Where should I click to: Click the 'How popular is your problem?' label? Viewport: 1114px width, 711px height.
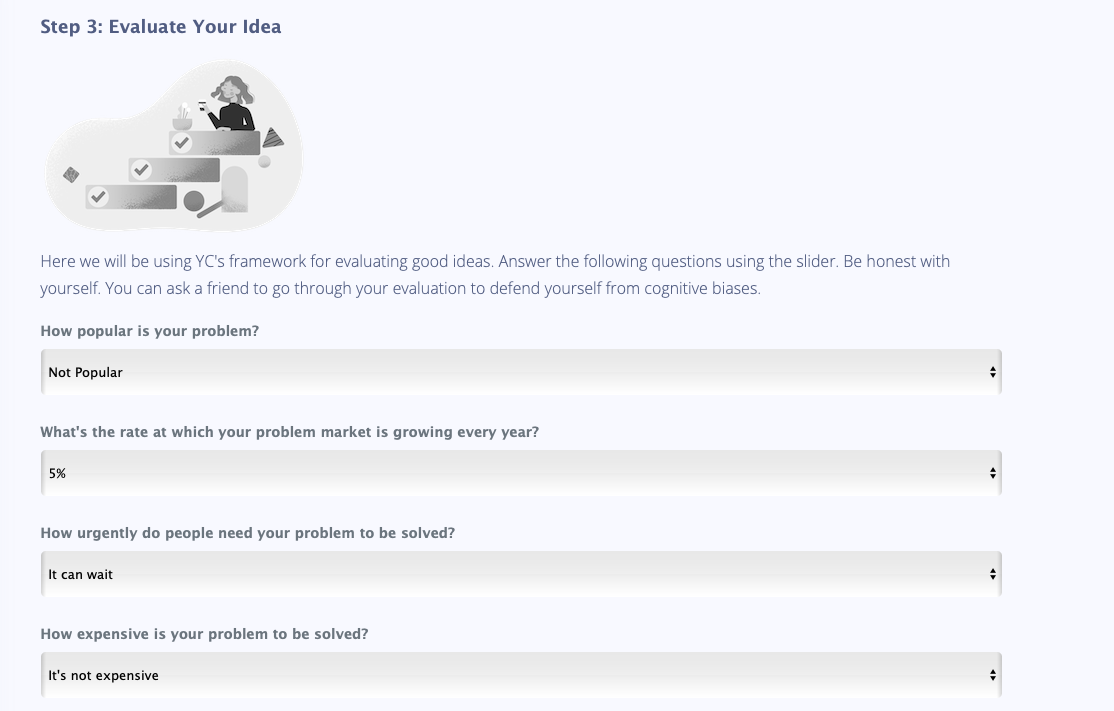pos(148,330)
